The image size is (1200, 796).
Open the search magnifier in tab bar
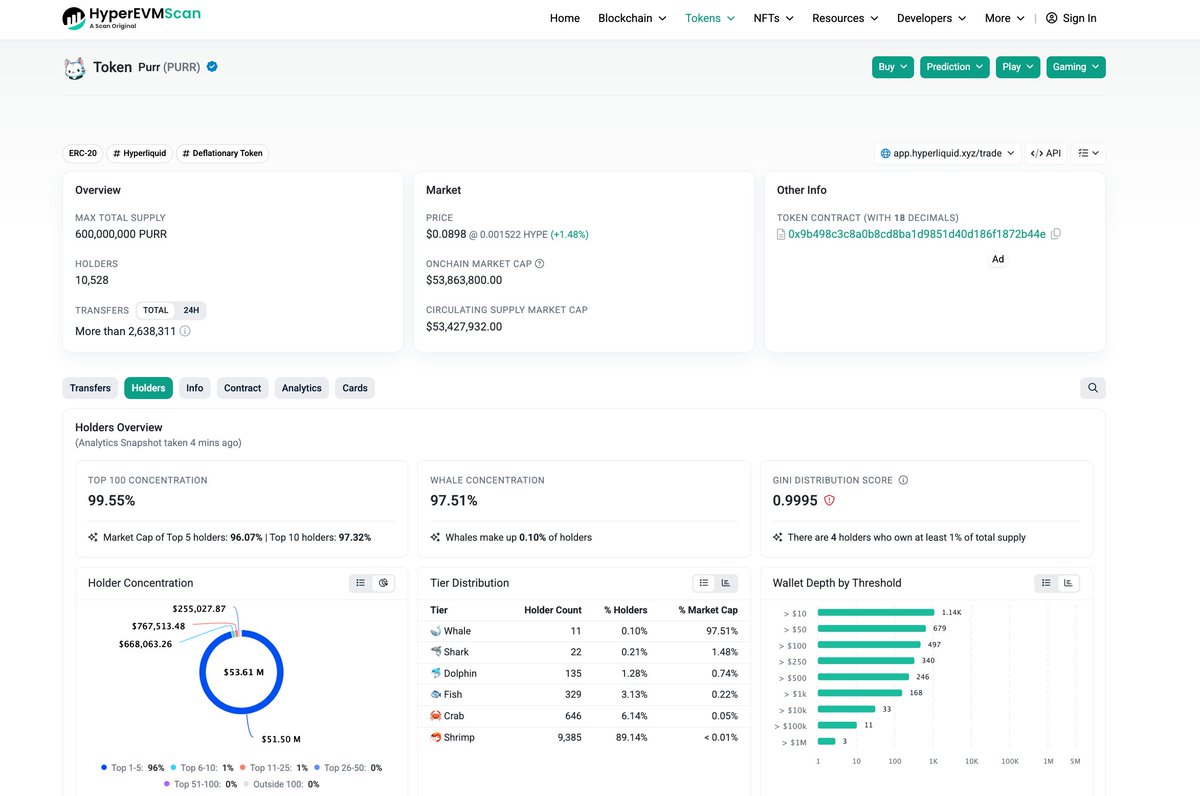coord(1093,388)
